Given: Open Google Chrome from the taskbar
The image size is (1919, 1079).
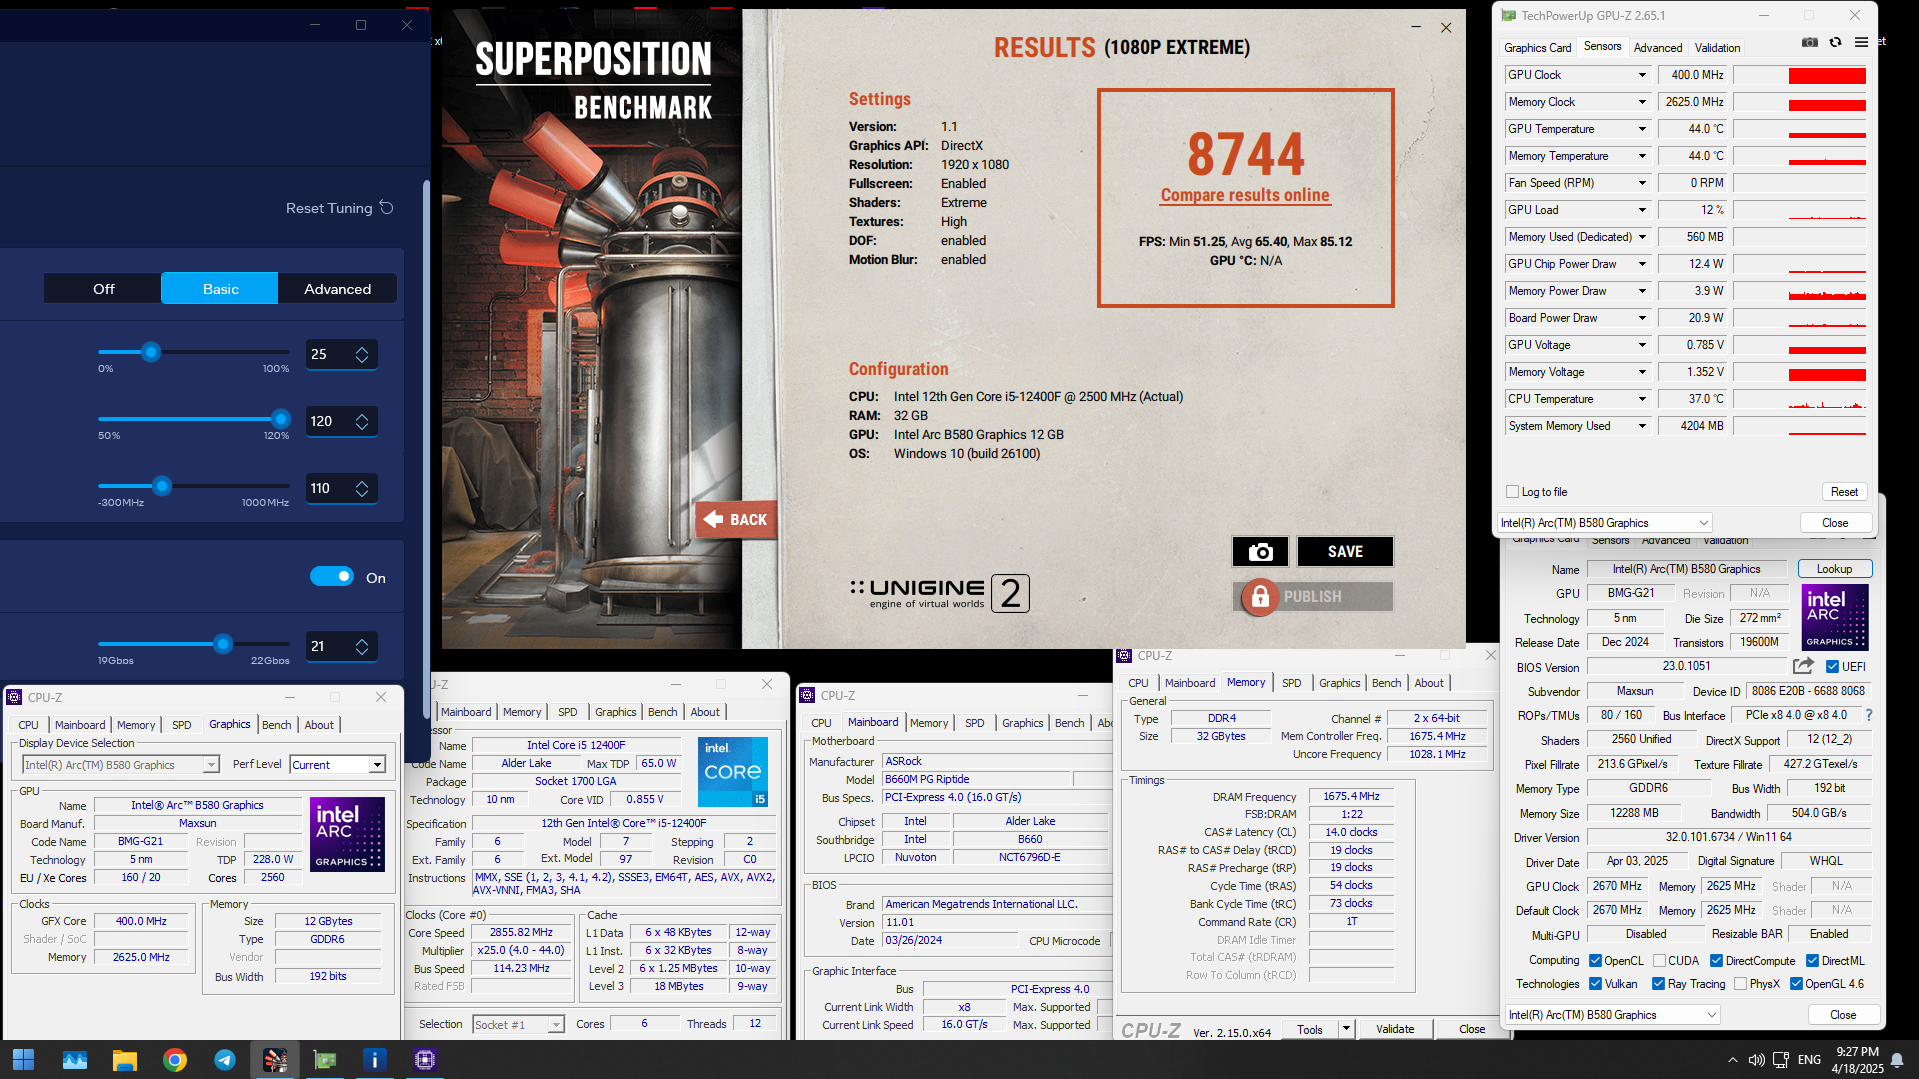Looking at the screenshot, I should click(x=175, y=1060).
